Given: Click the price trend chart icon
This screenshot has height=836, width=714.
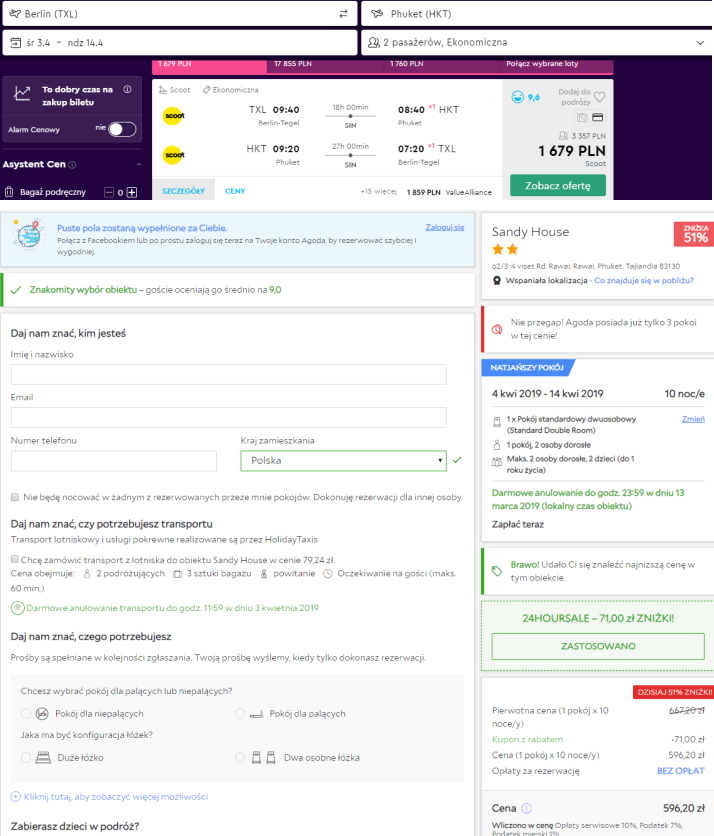Looking at the screenshot, I should 22,93.
